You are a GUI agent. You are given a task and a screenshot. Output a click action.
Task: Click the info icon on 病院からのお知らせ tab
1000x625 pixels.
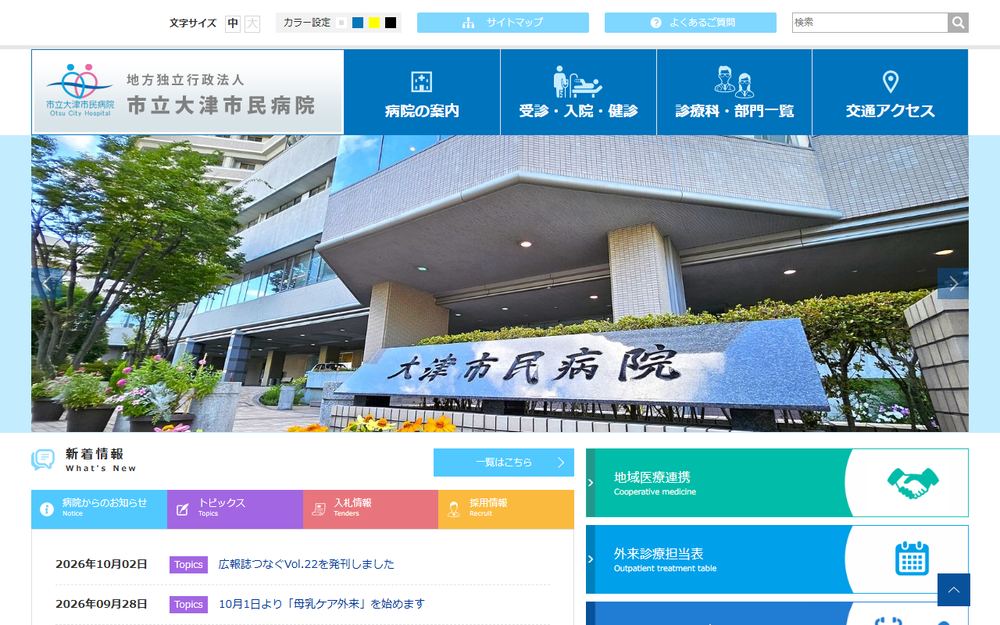47,509
